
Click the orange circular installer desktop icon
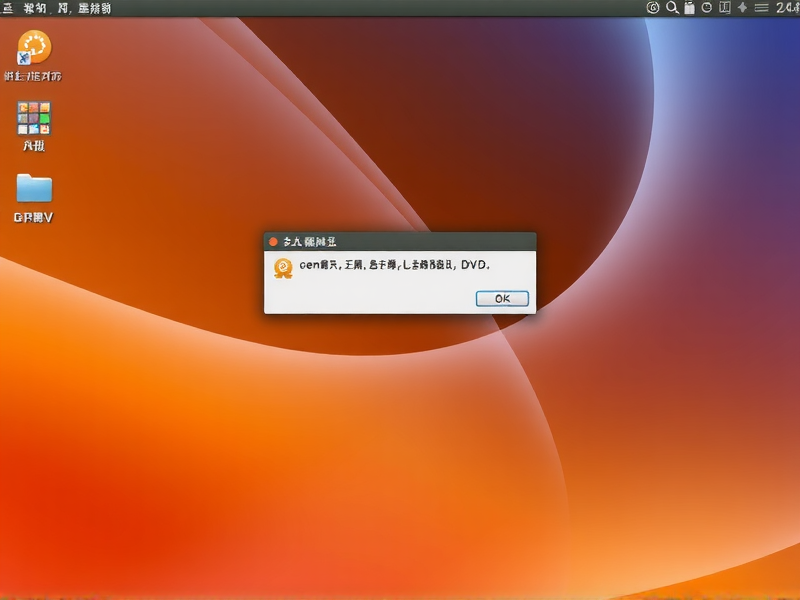pos(34,47)
